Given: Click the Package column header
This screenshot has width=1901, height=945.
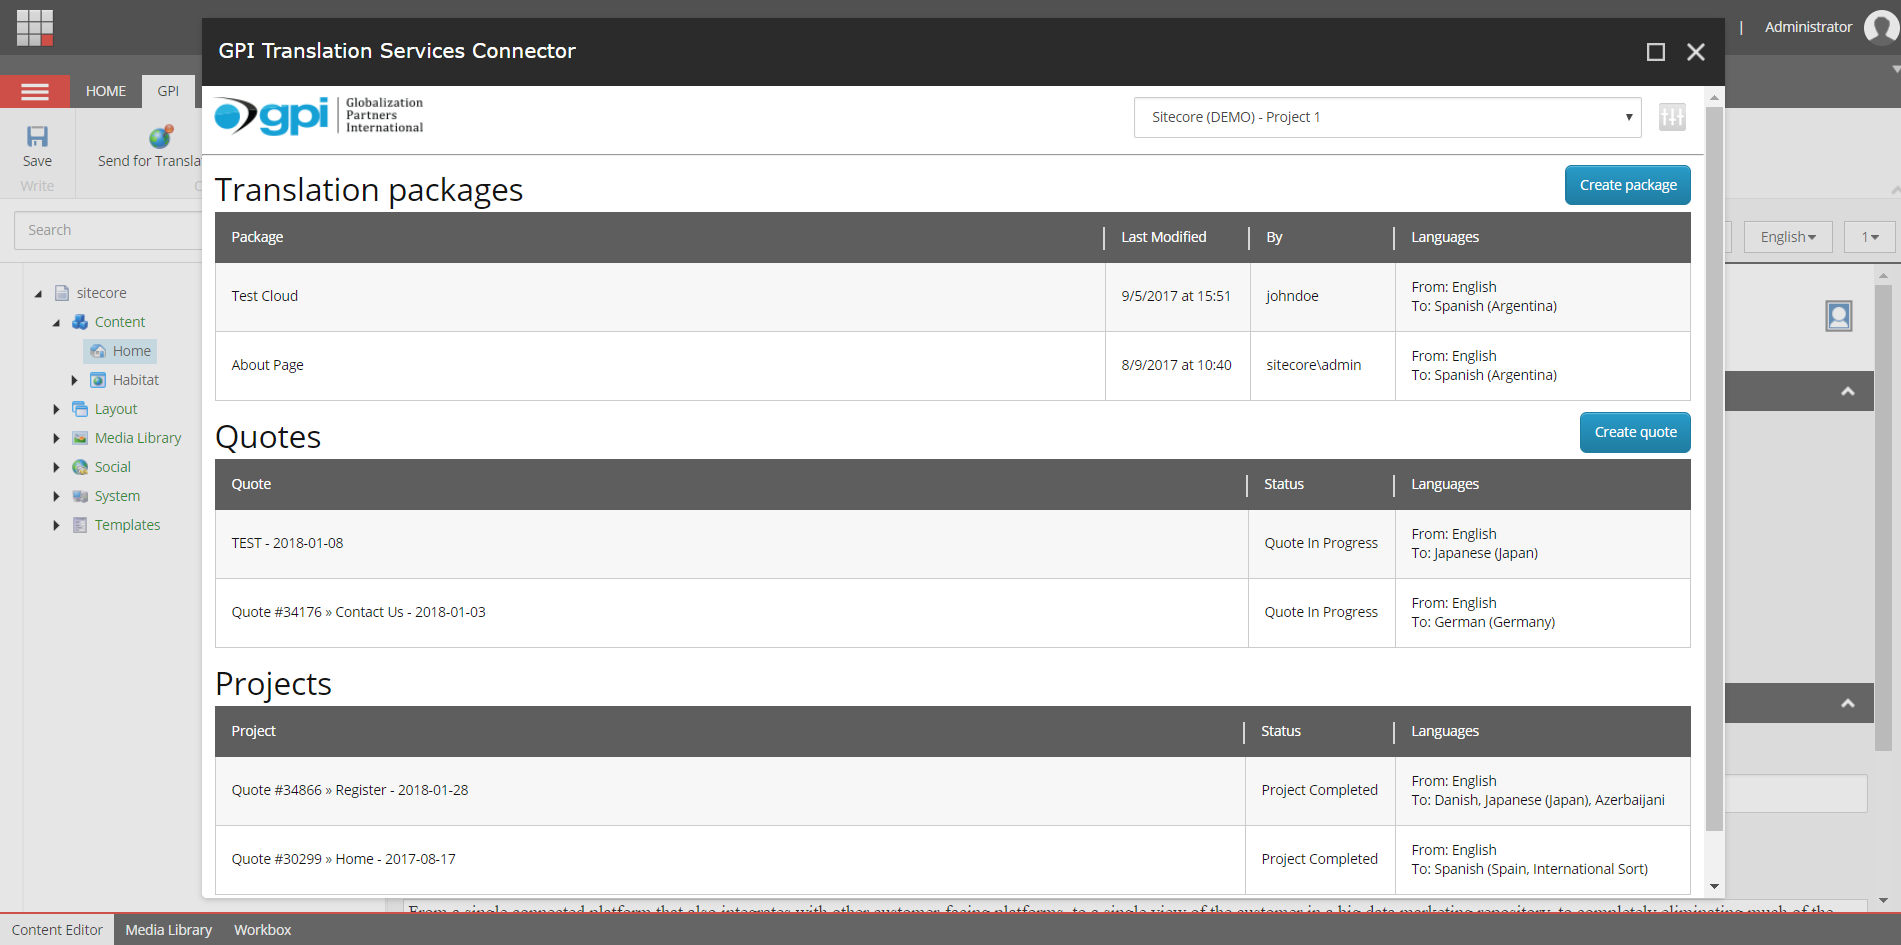Looking at the screenshot, I should (x=257, y=237).
